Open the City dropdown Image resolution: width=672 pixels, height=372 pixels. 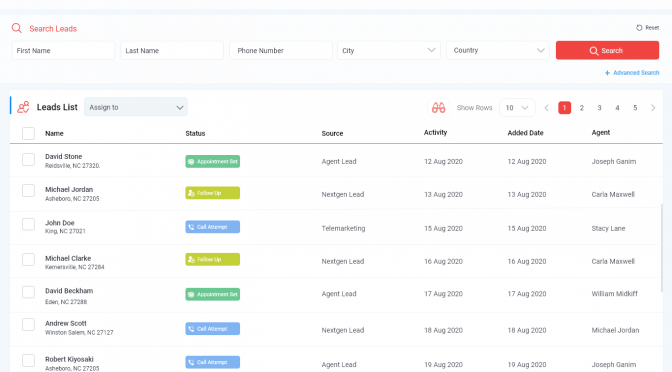click(389, 51)
